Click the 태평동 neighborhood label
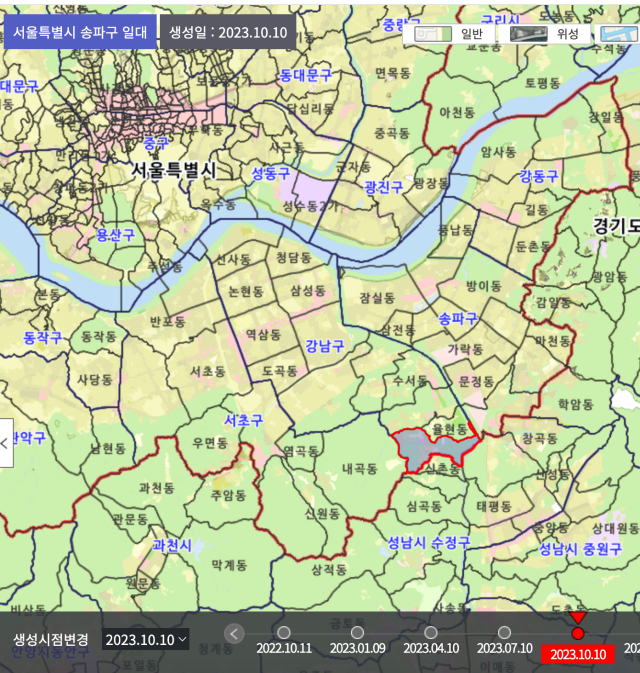The image size is (640, 673). [x=494, y=506]
